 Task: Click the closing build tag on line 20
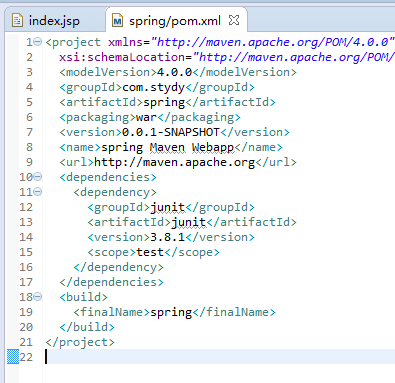click(x=87, y=327)
